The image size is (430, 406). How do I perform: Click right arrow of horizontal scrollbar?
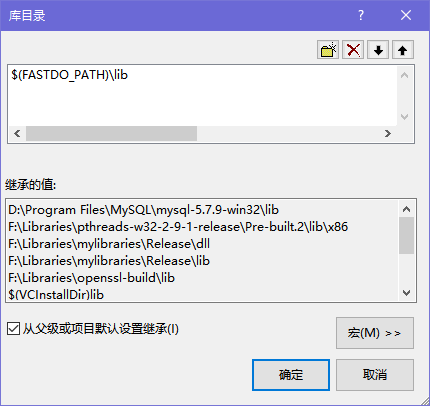pos(388,134)
